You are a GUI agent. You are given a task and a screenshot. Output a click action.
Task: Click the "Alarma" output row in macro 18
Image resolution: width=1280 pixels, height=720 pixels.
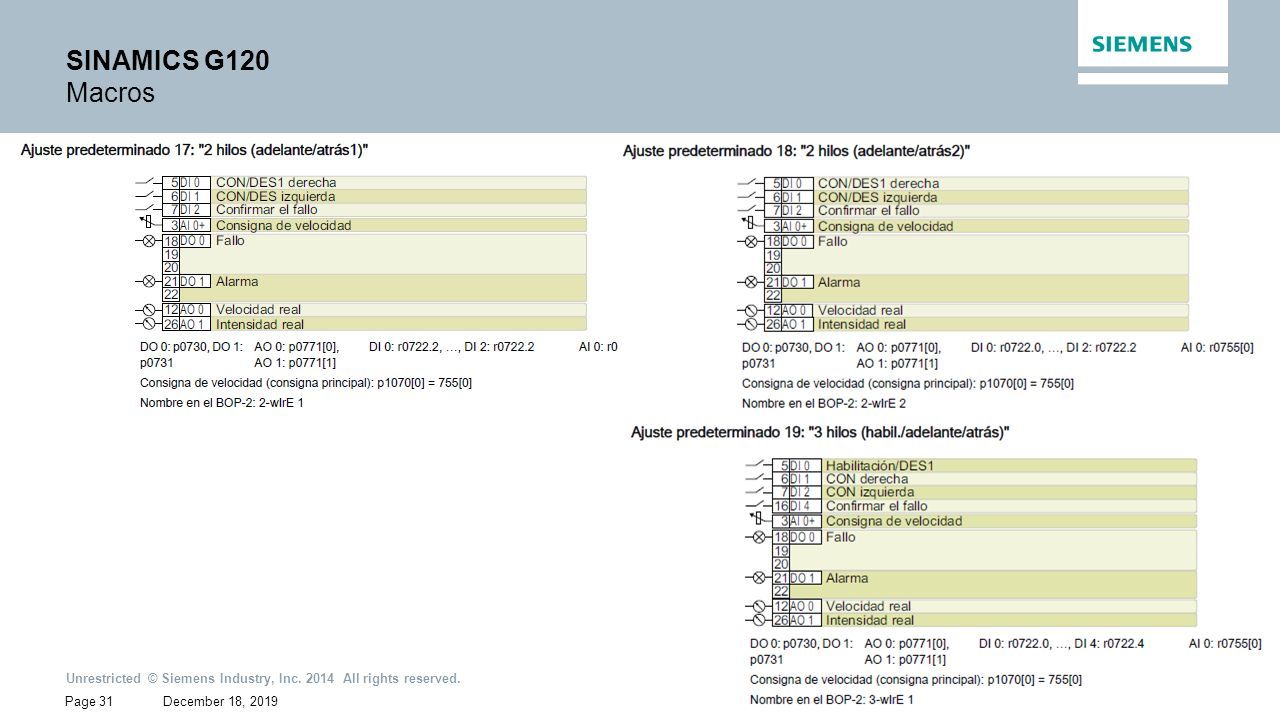[976, 289]
